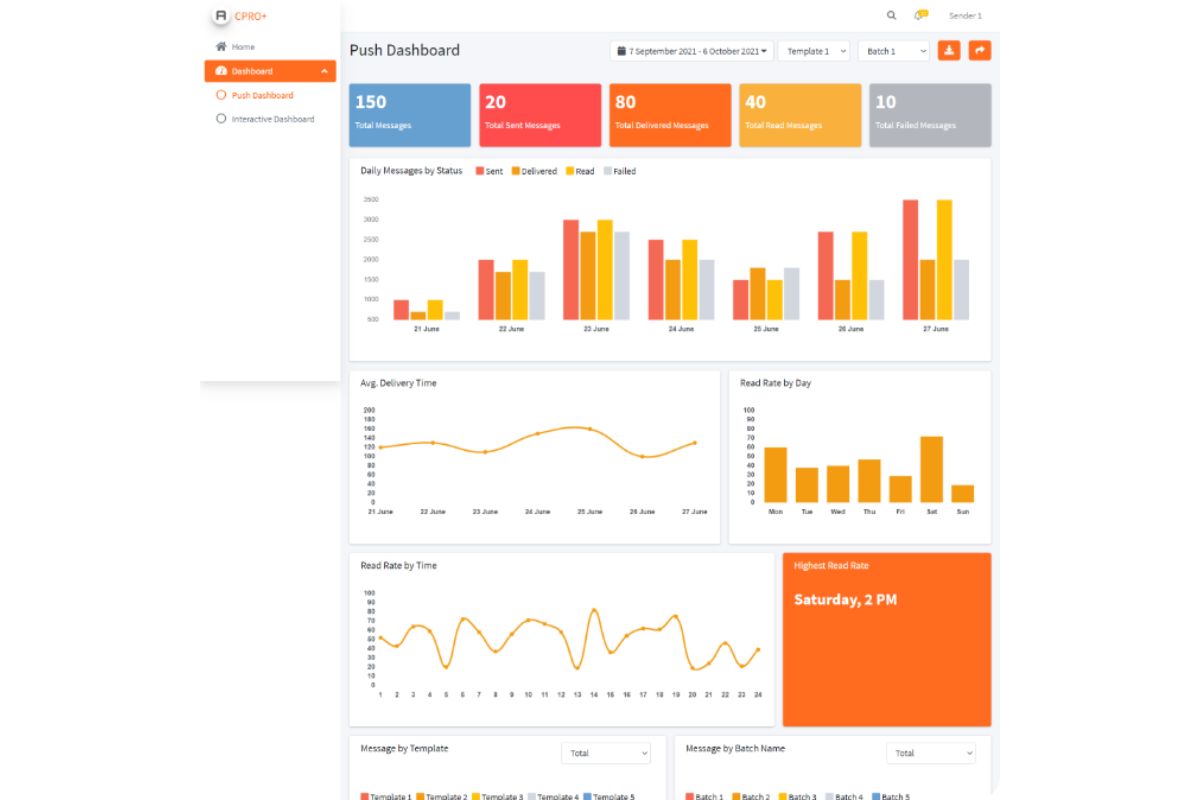Open the Sender 1 account menu
The image size is (1200, 800).
965,16
